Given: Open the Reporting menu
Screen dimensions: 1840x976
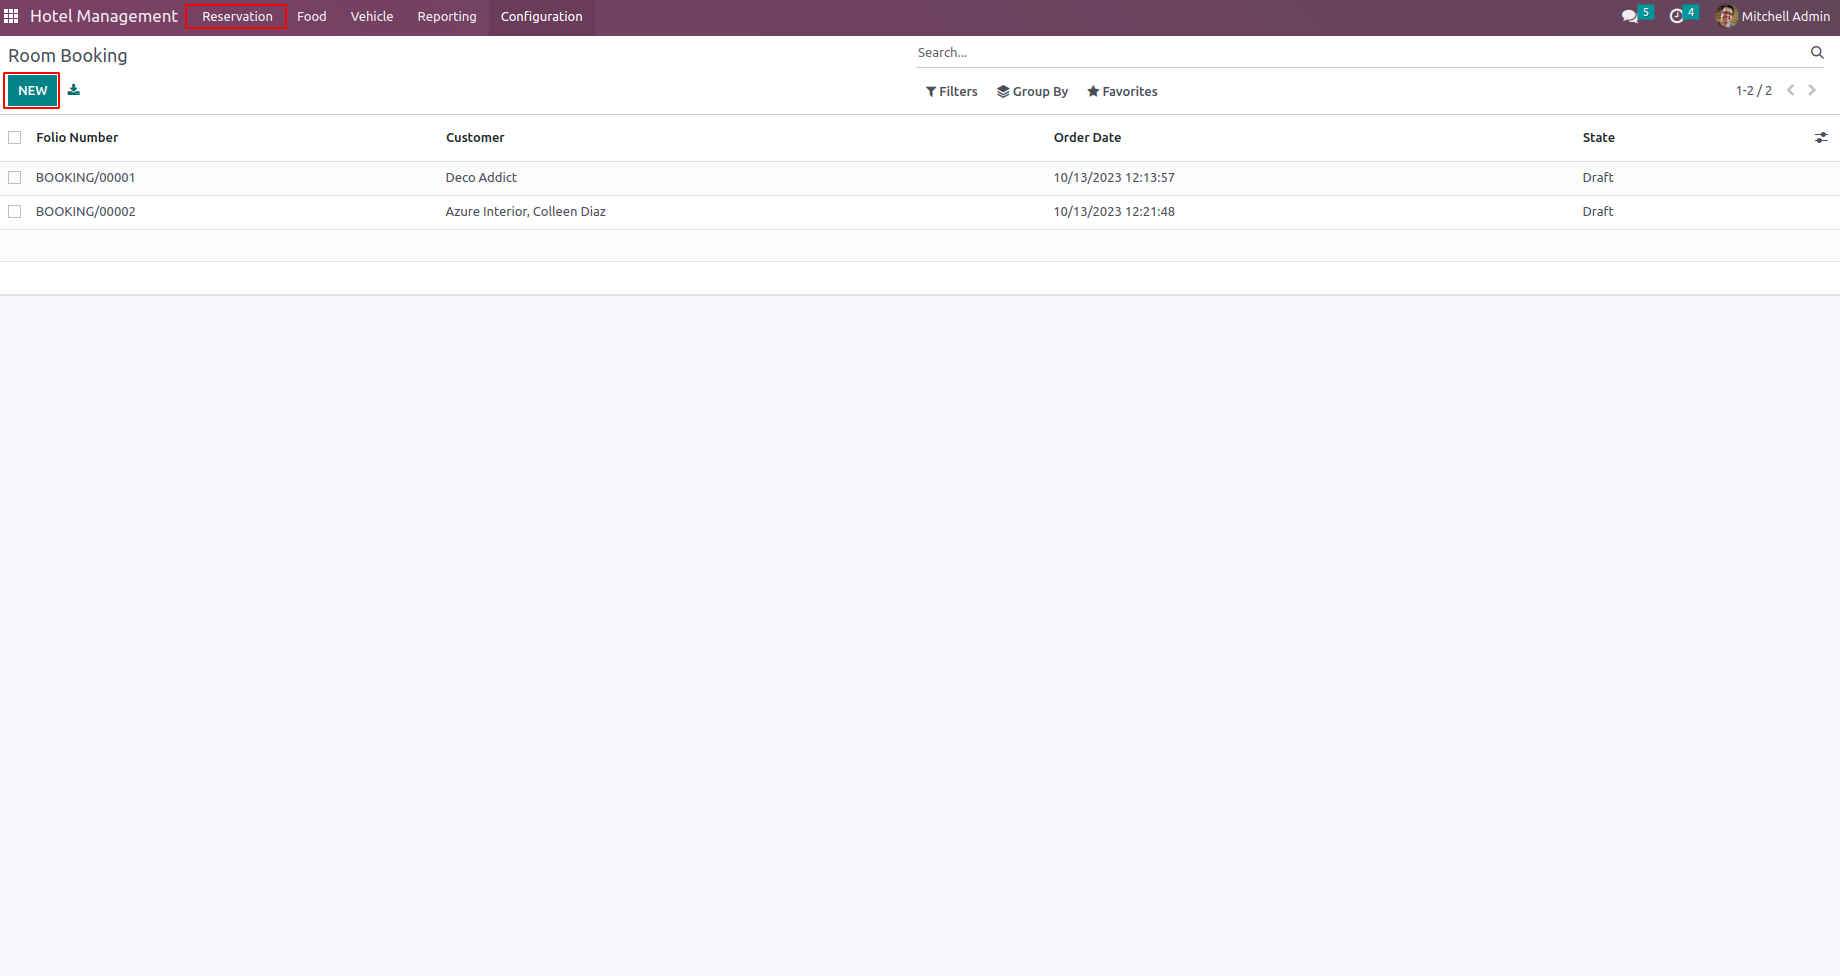Looking at the screenshot, I should 447,16.
